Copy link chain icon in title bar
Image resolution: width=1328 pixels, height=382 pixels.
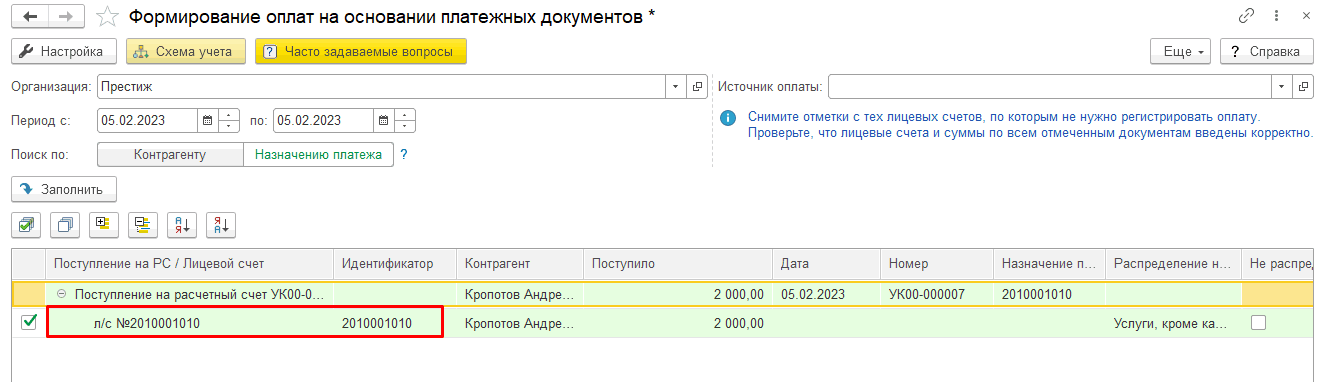1246,17
